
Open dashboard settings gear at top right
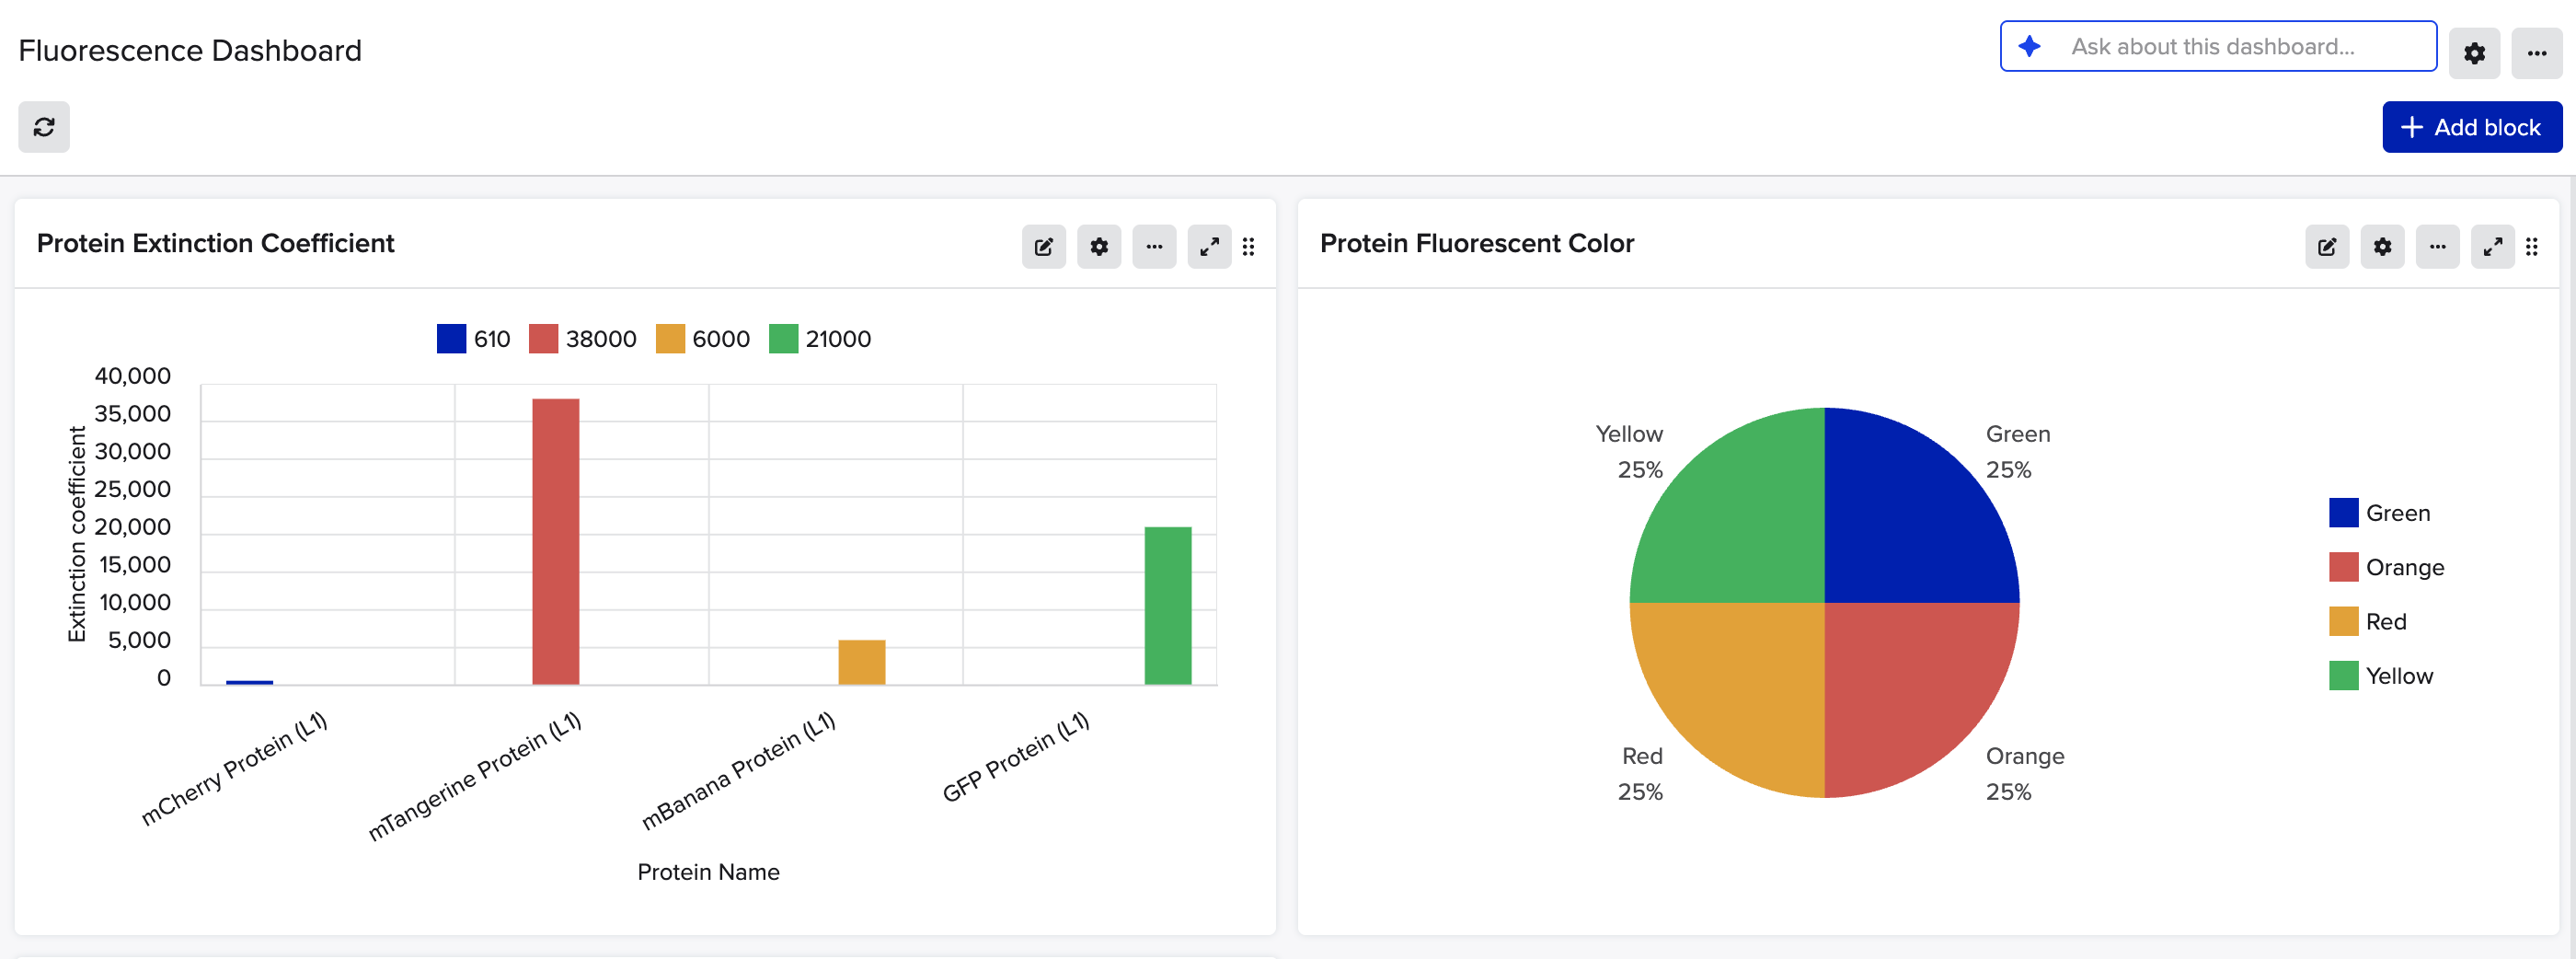[x=2473, y=53]
